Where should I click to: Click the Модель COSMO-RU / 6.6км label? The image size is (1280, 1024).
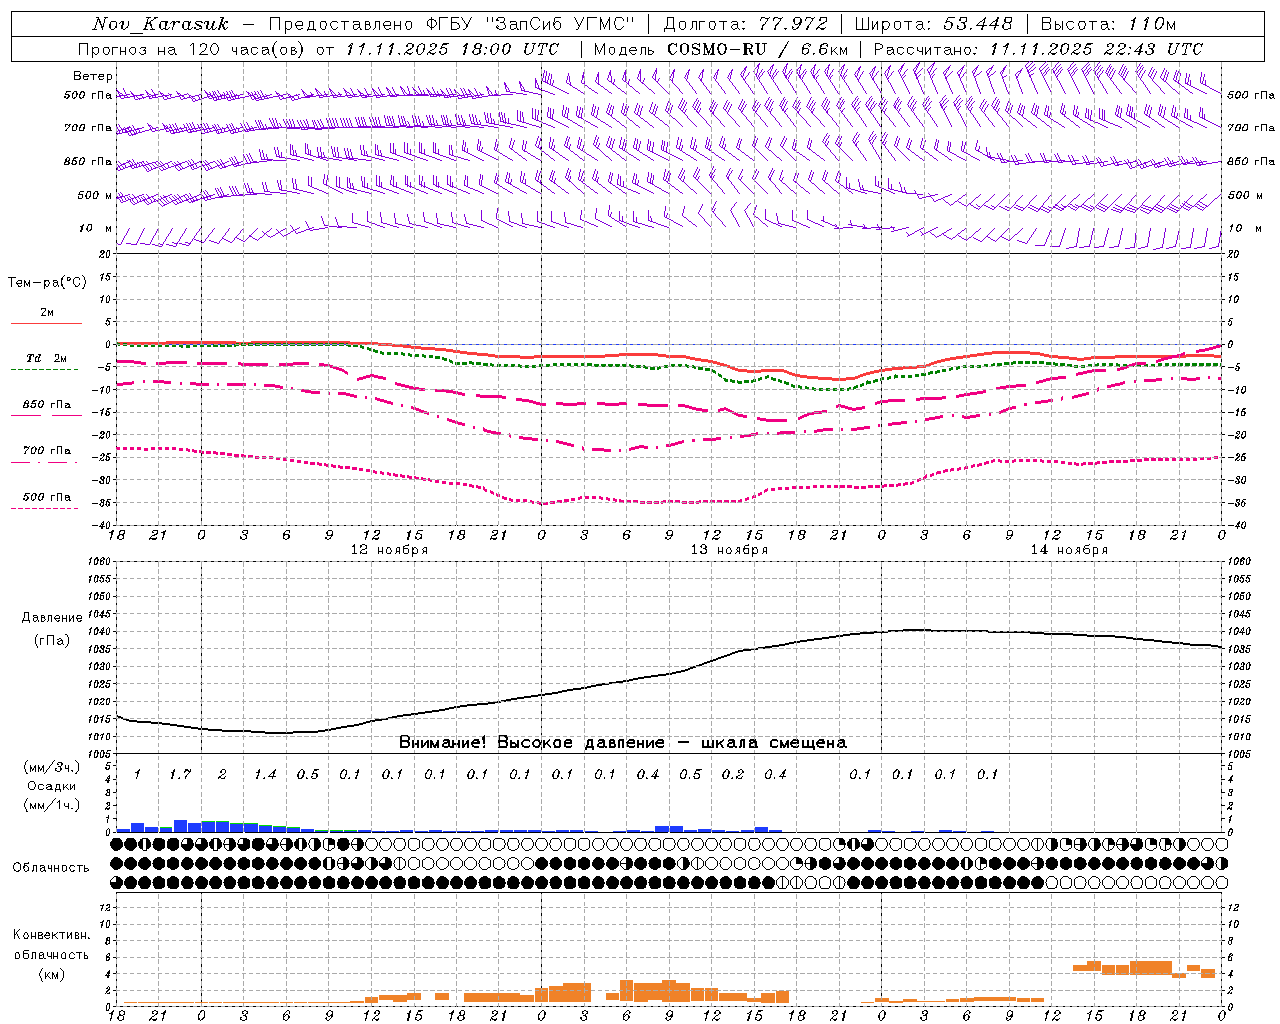pyautogui.click(x=720, y=49)
